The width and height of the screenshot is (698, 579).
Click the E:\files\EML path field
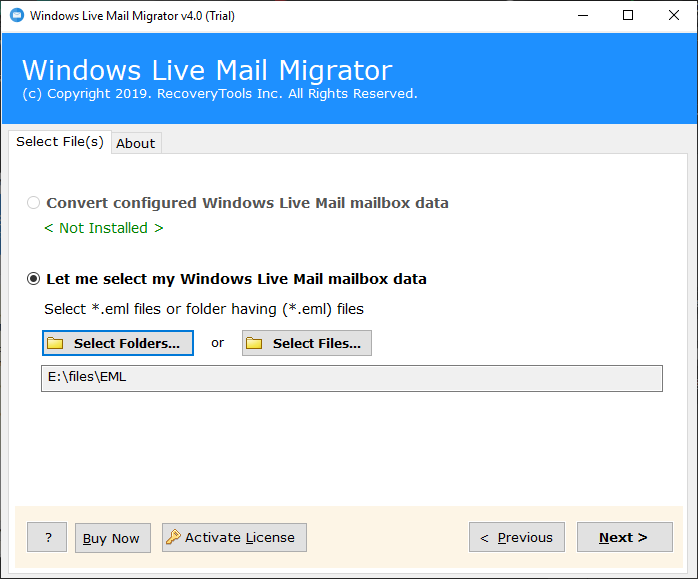pyautogui.click(x=352, y=378)
